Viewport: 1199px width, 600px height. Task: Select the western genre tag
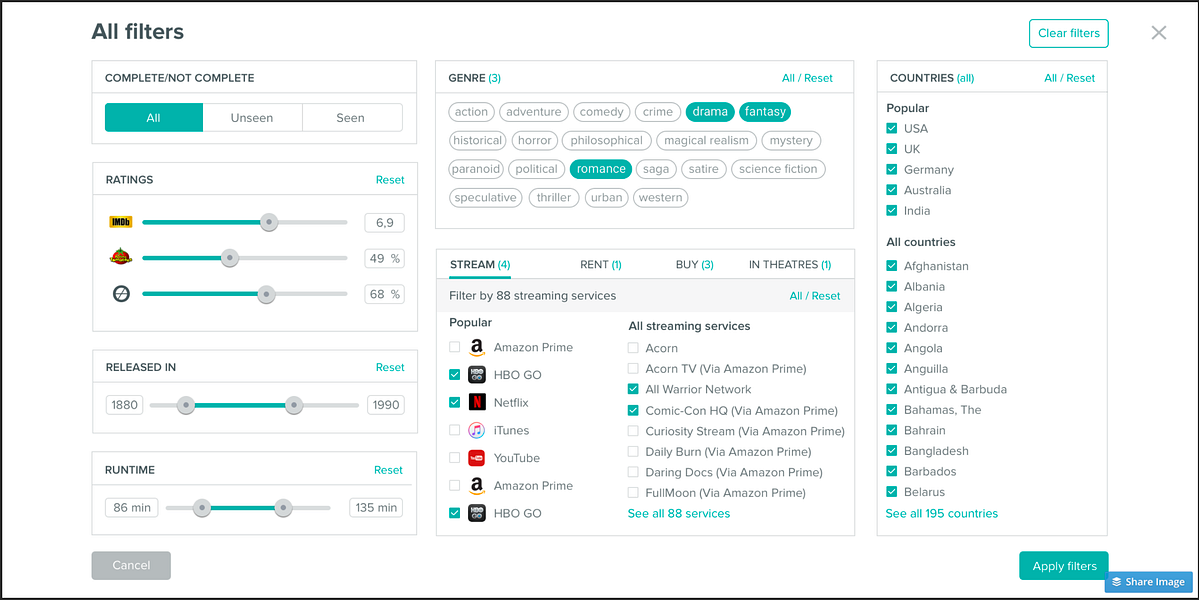tap(661, 197)
